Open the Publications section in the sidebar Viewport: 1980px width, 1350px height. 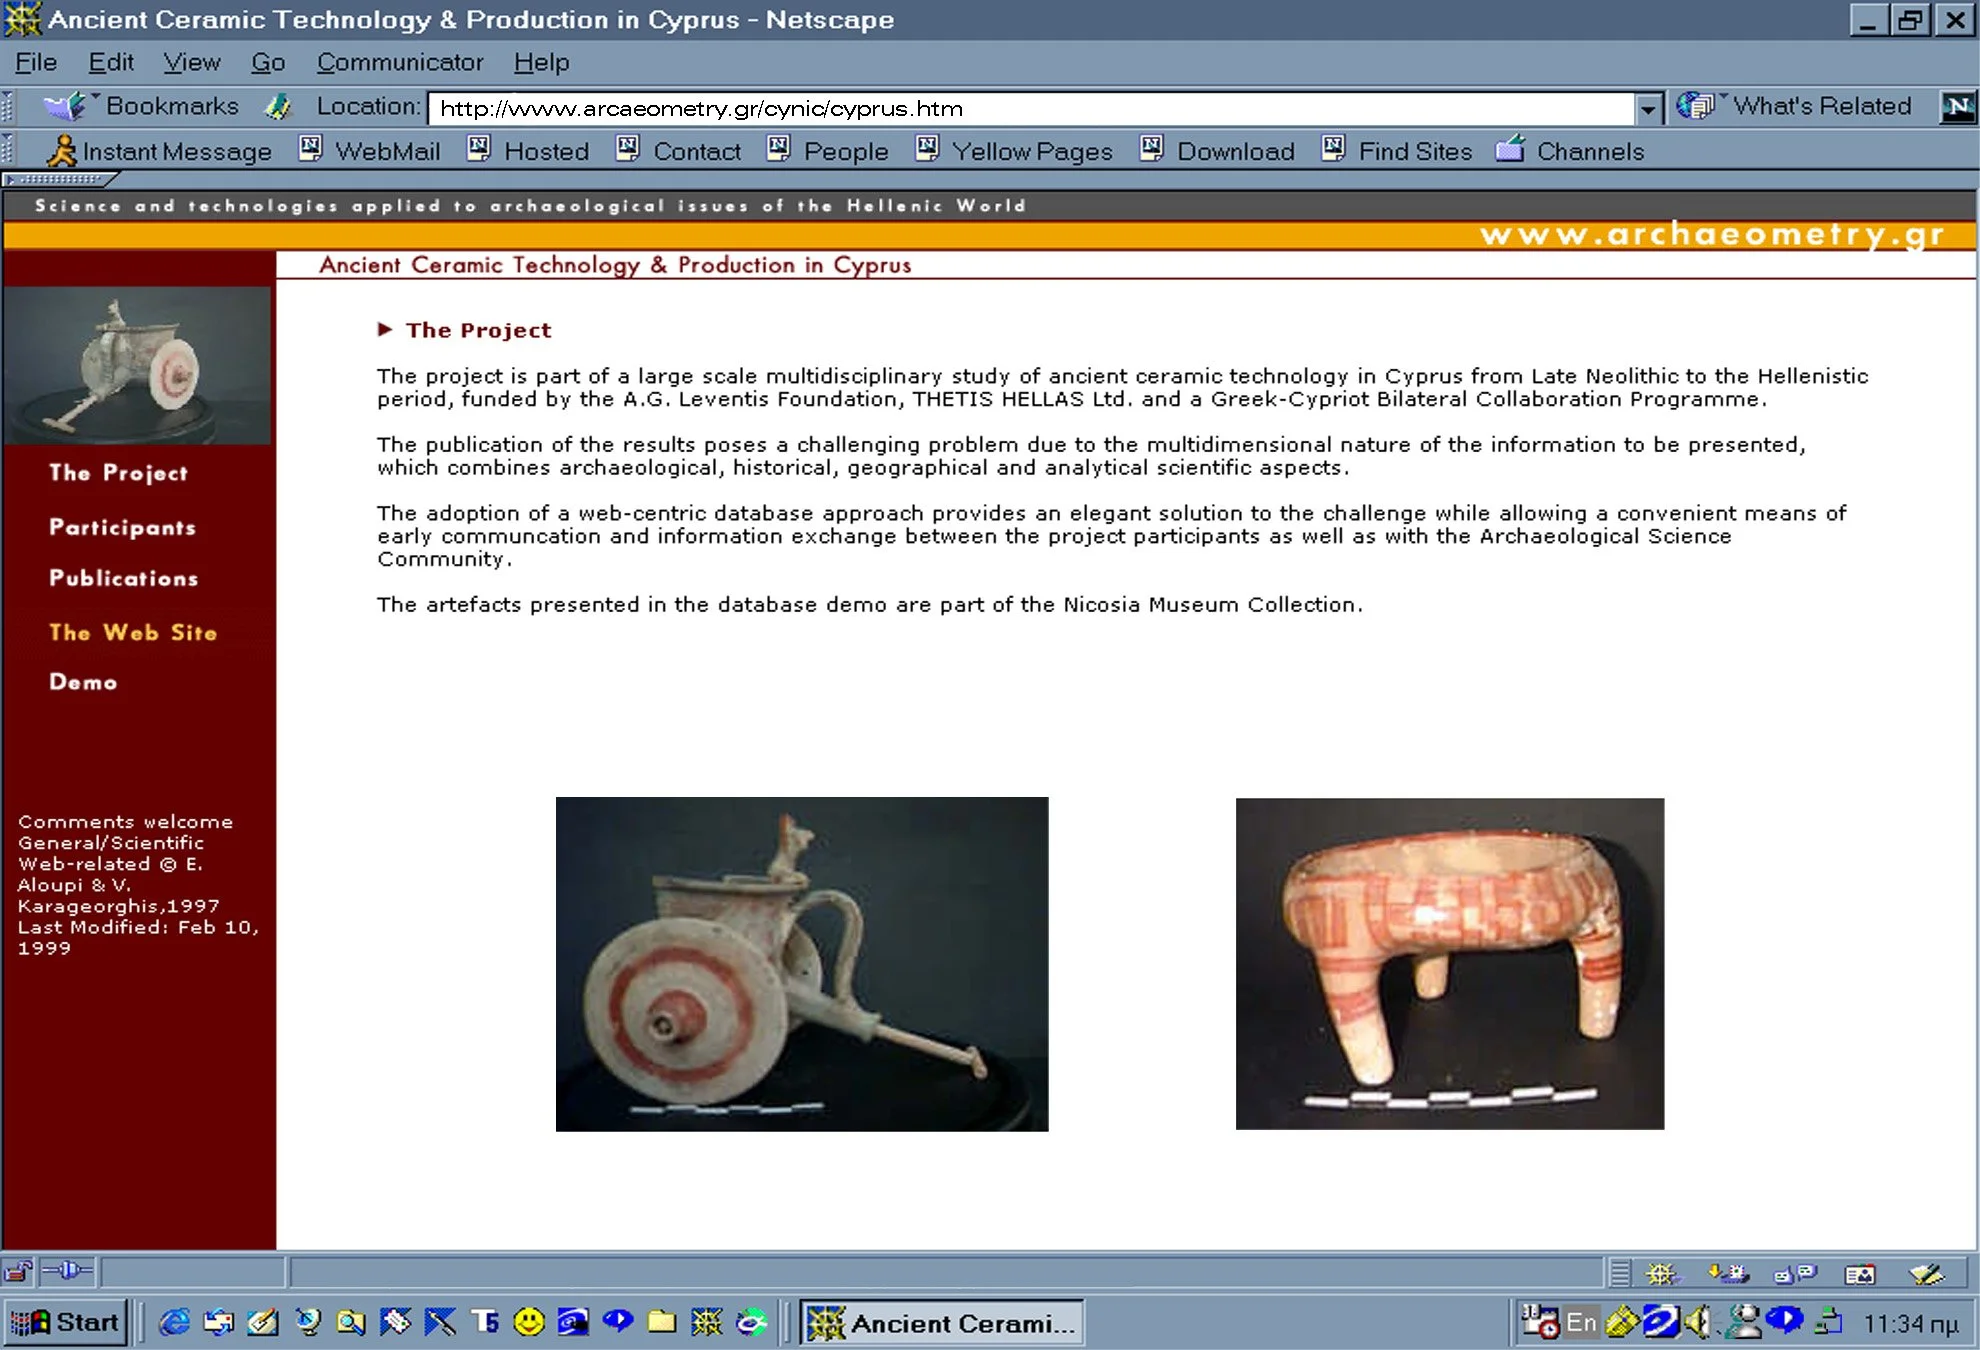coord(124,578)
